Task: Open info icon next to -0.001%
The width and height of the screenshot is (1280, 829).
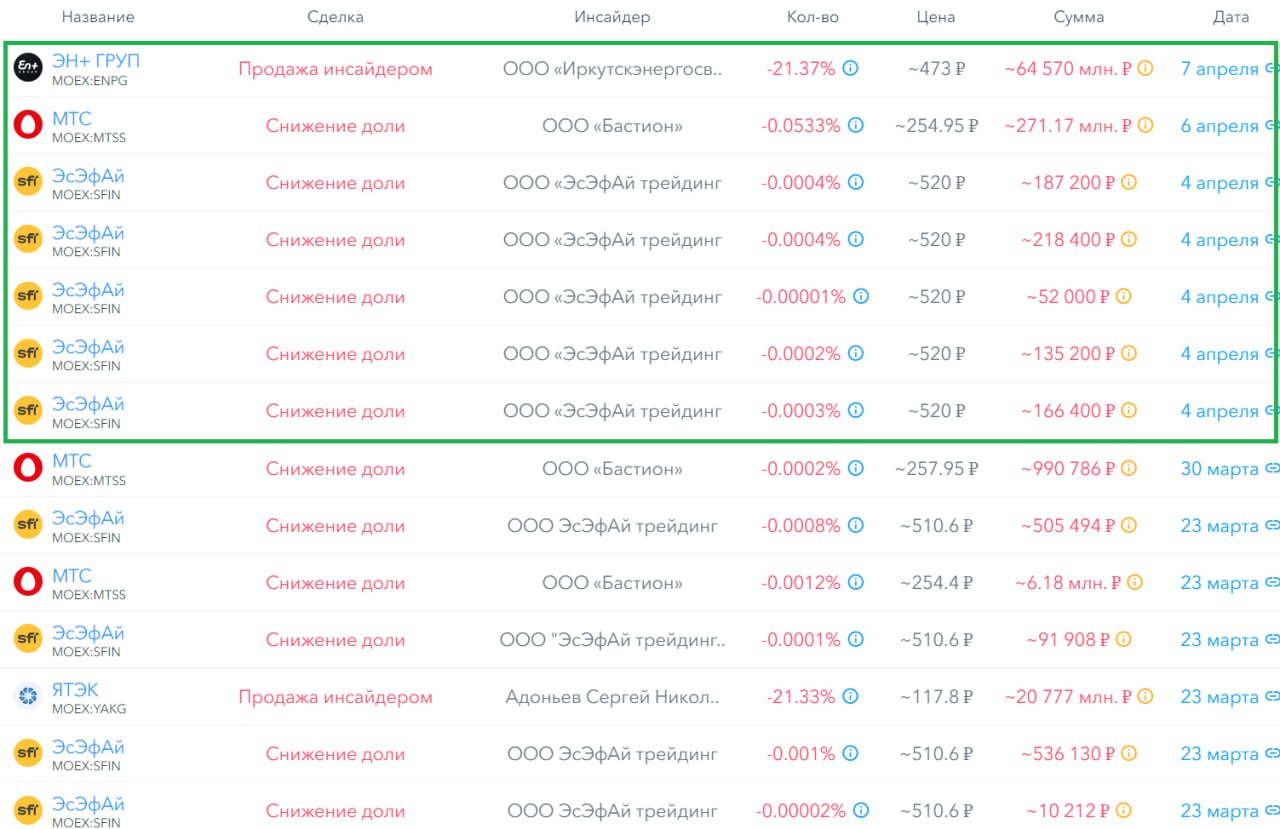Action: (851, 754)
